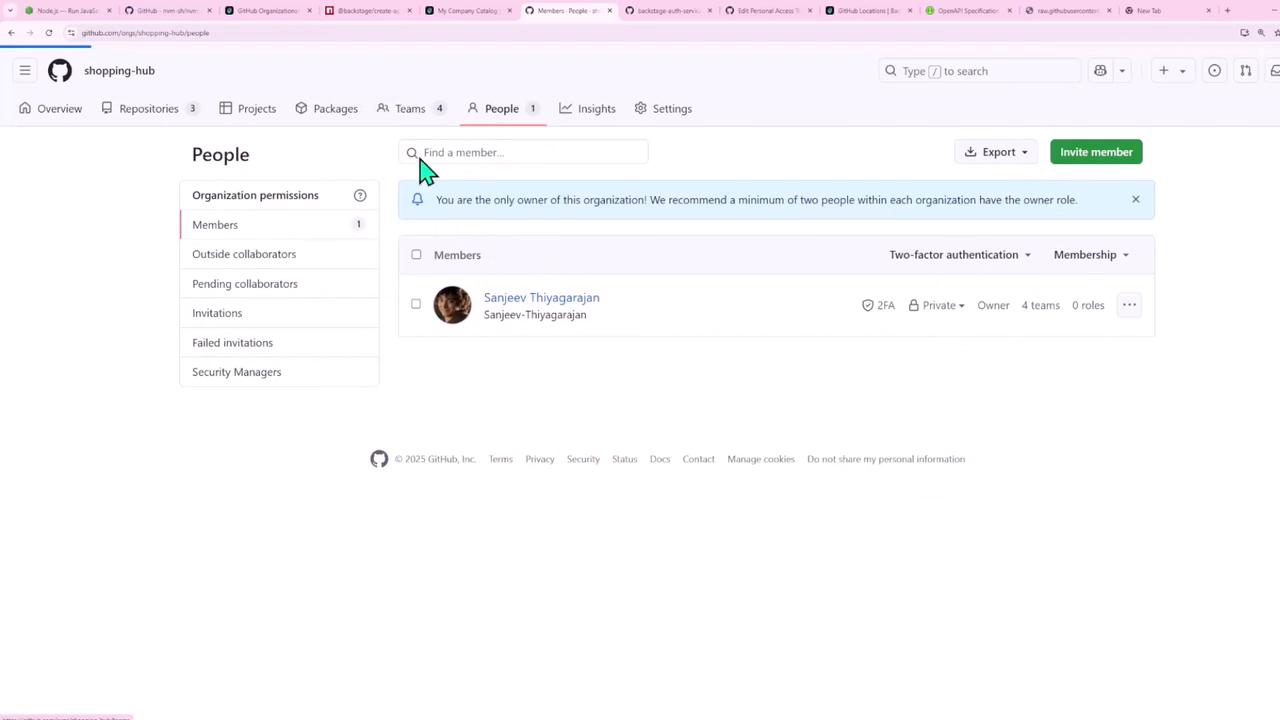Click the footer GitHub logo
This screenshot has width=1280, height=720.
[x=379, y=459]
